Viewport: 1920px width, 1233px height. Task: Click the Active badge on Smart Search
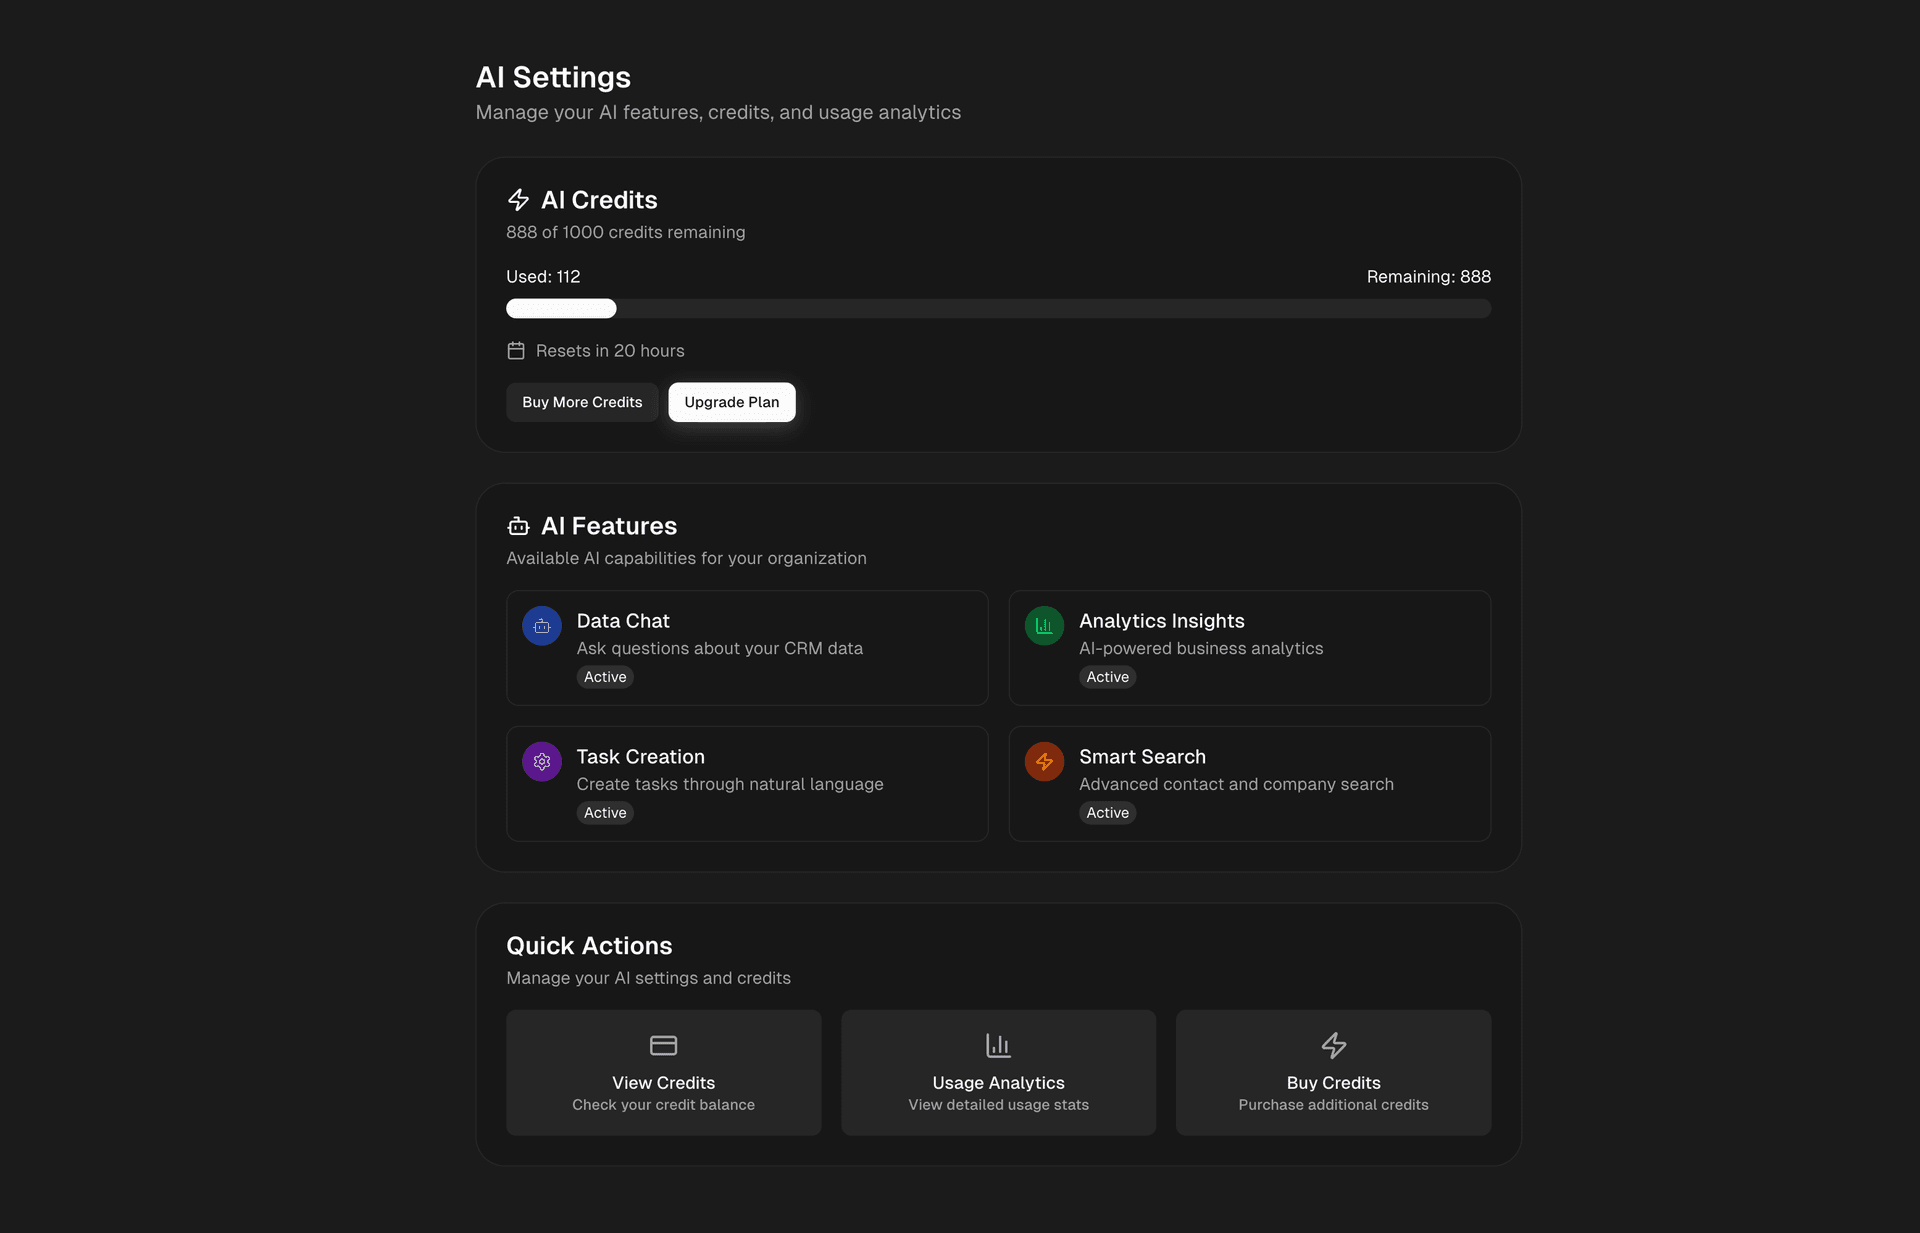pos(1107,813)
